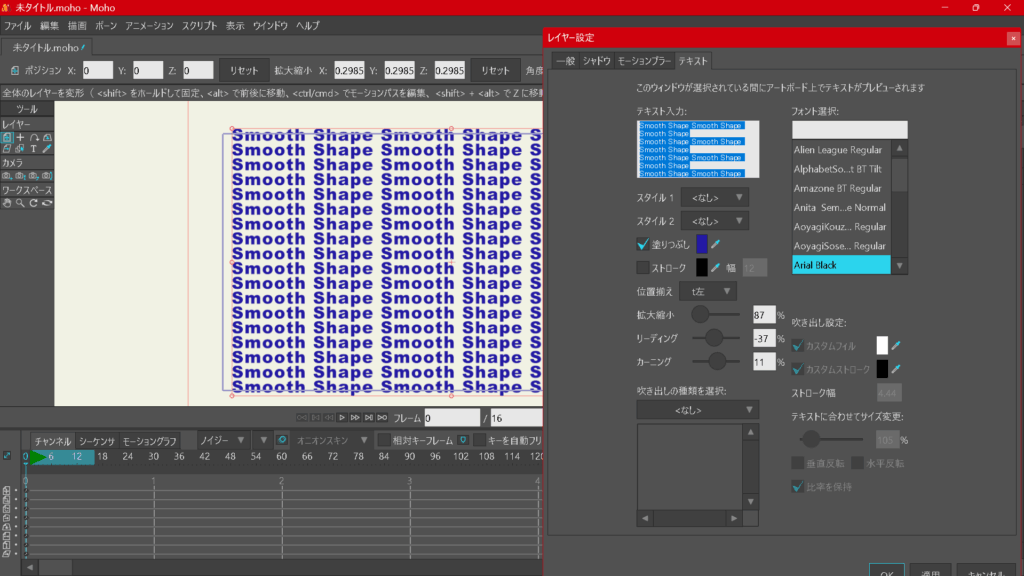Toggle the 相対キーフレーム checkbox

(x=384, y=440)
